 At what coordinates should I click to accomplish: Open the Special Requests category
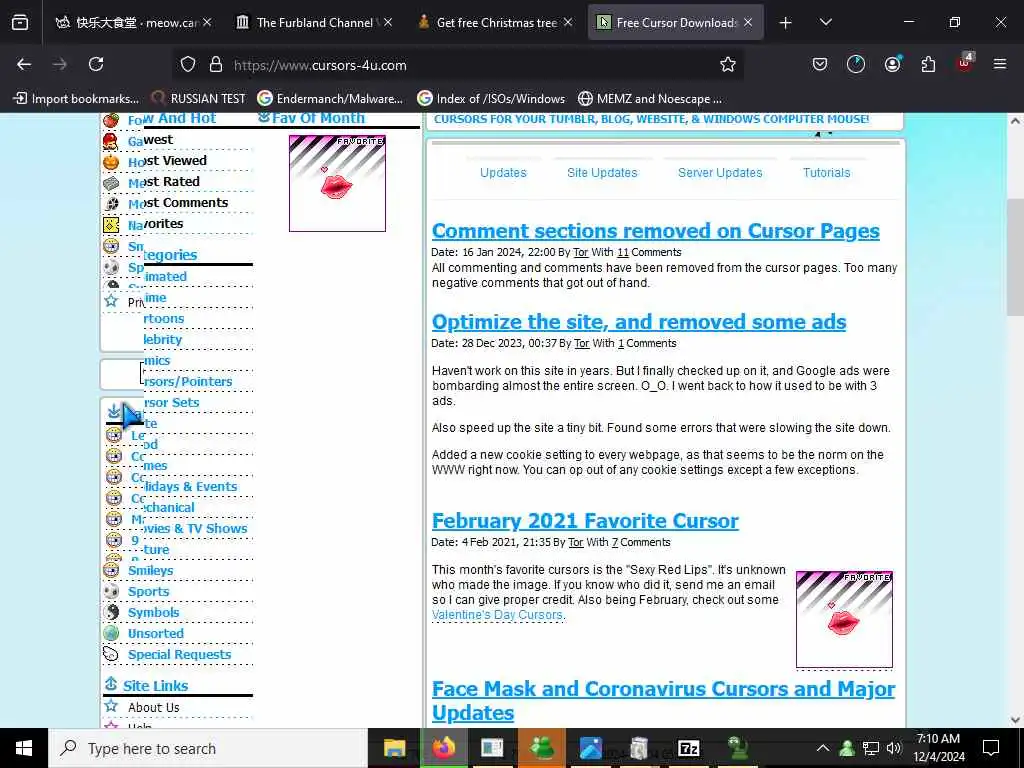180,654
